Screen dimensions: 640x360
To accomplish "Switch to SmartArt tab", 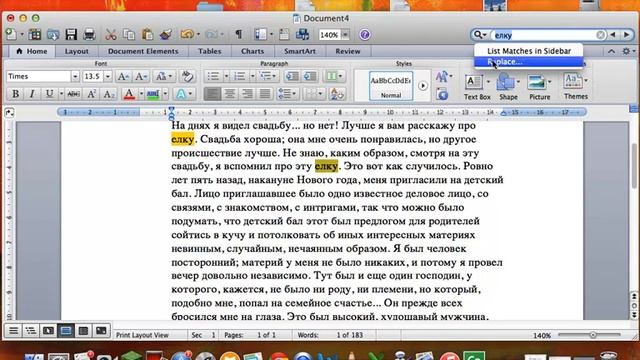I will [300, 51].
